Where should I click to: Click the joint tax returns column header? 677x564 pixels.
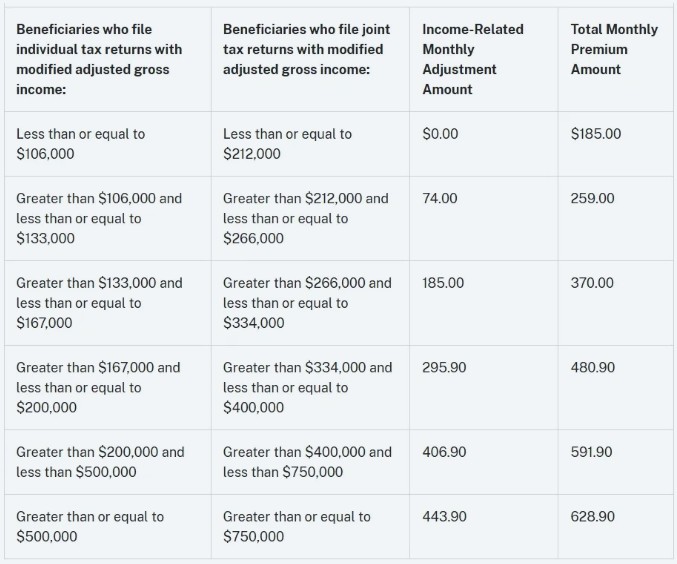306,49
